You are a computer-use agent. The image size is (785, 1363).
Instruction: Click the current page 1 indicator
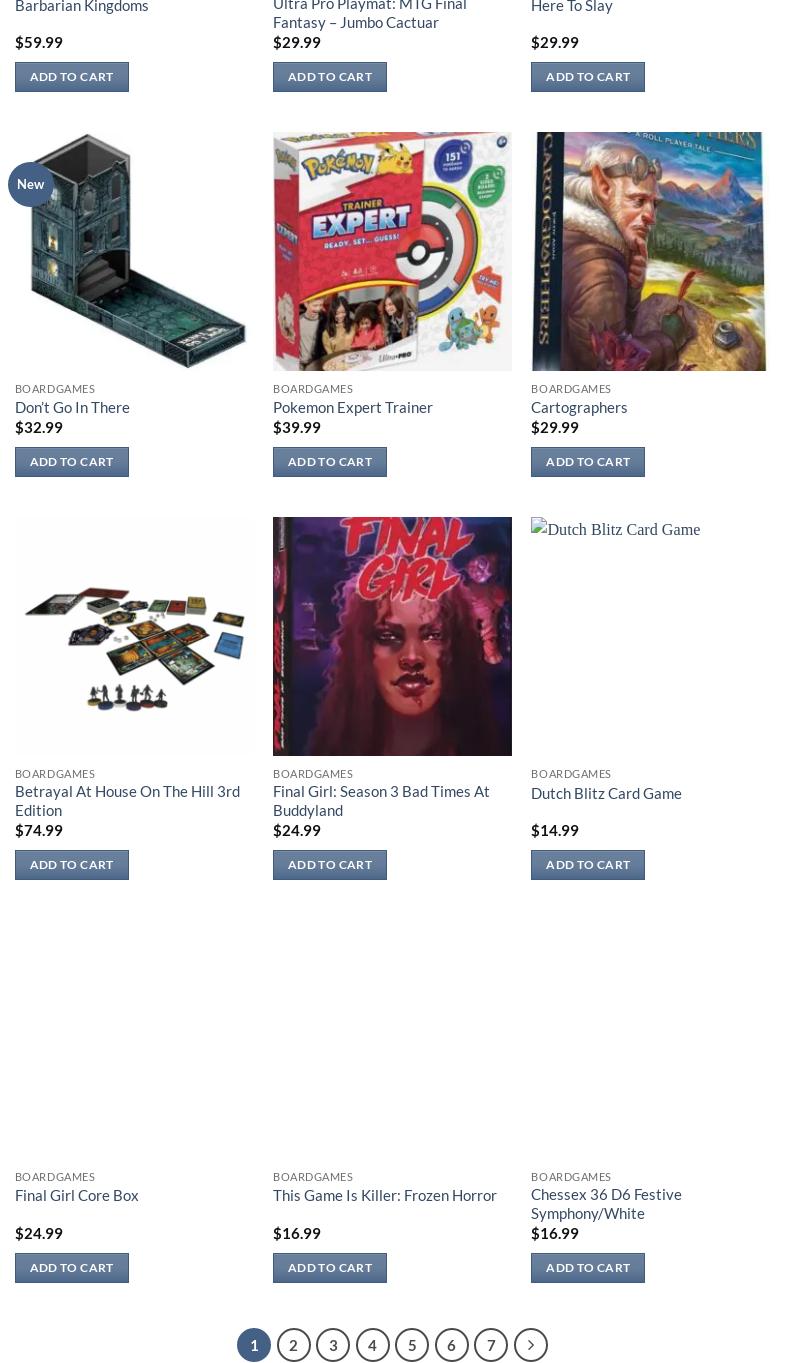click(254, 1345)
